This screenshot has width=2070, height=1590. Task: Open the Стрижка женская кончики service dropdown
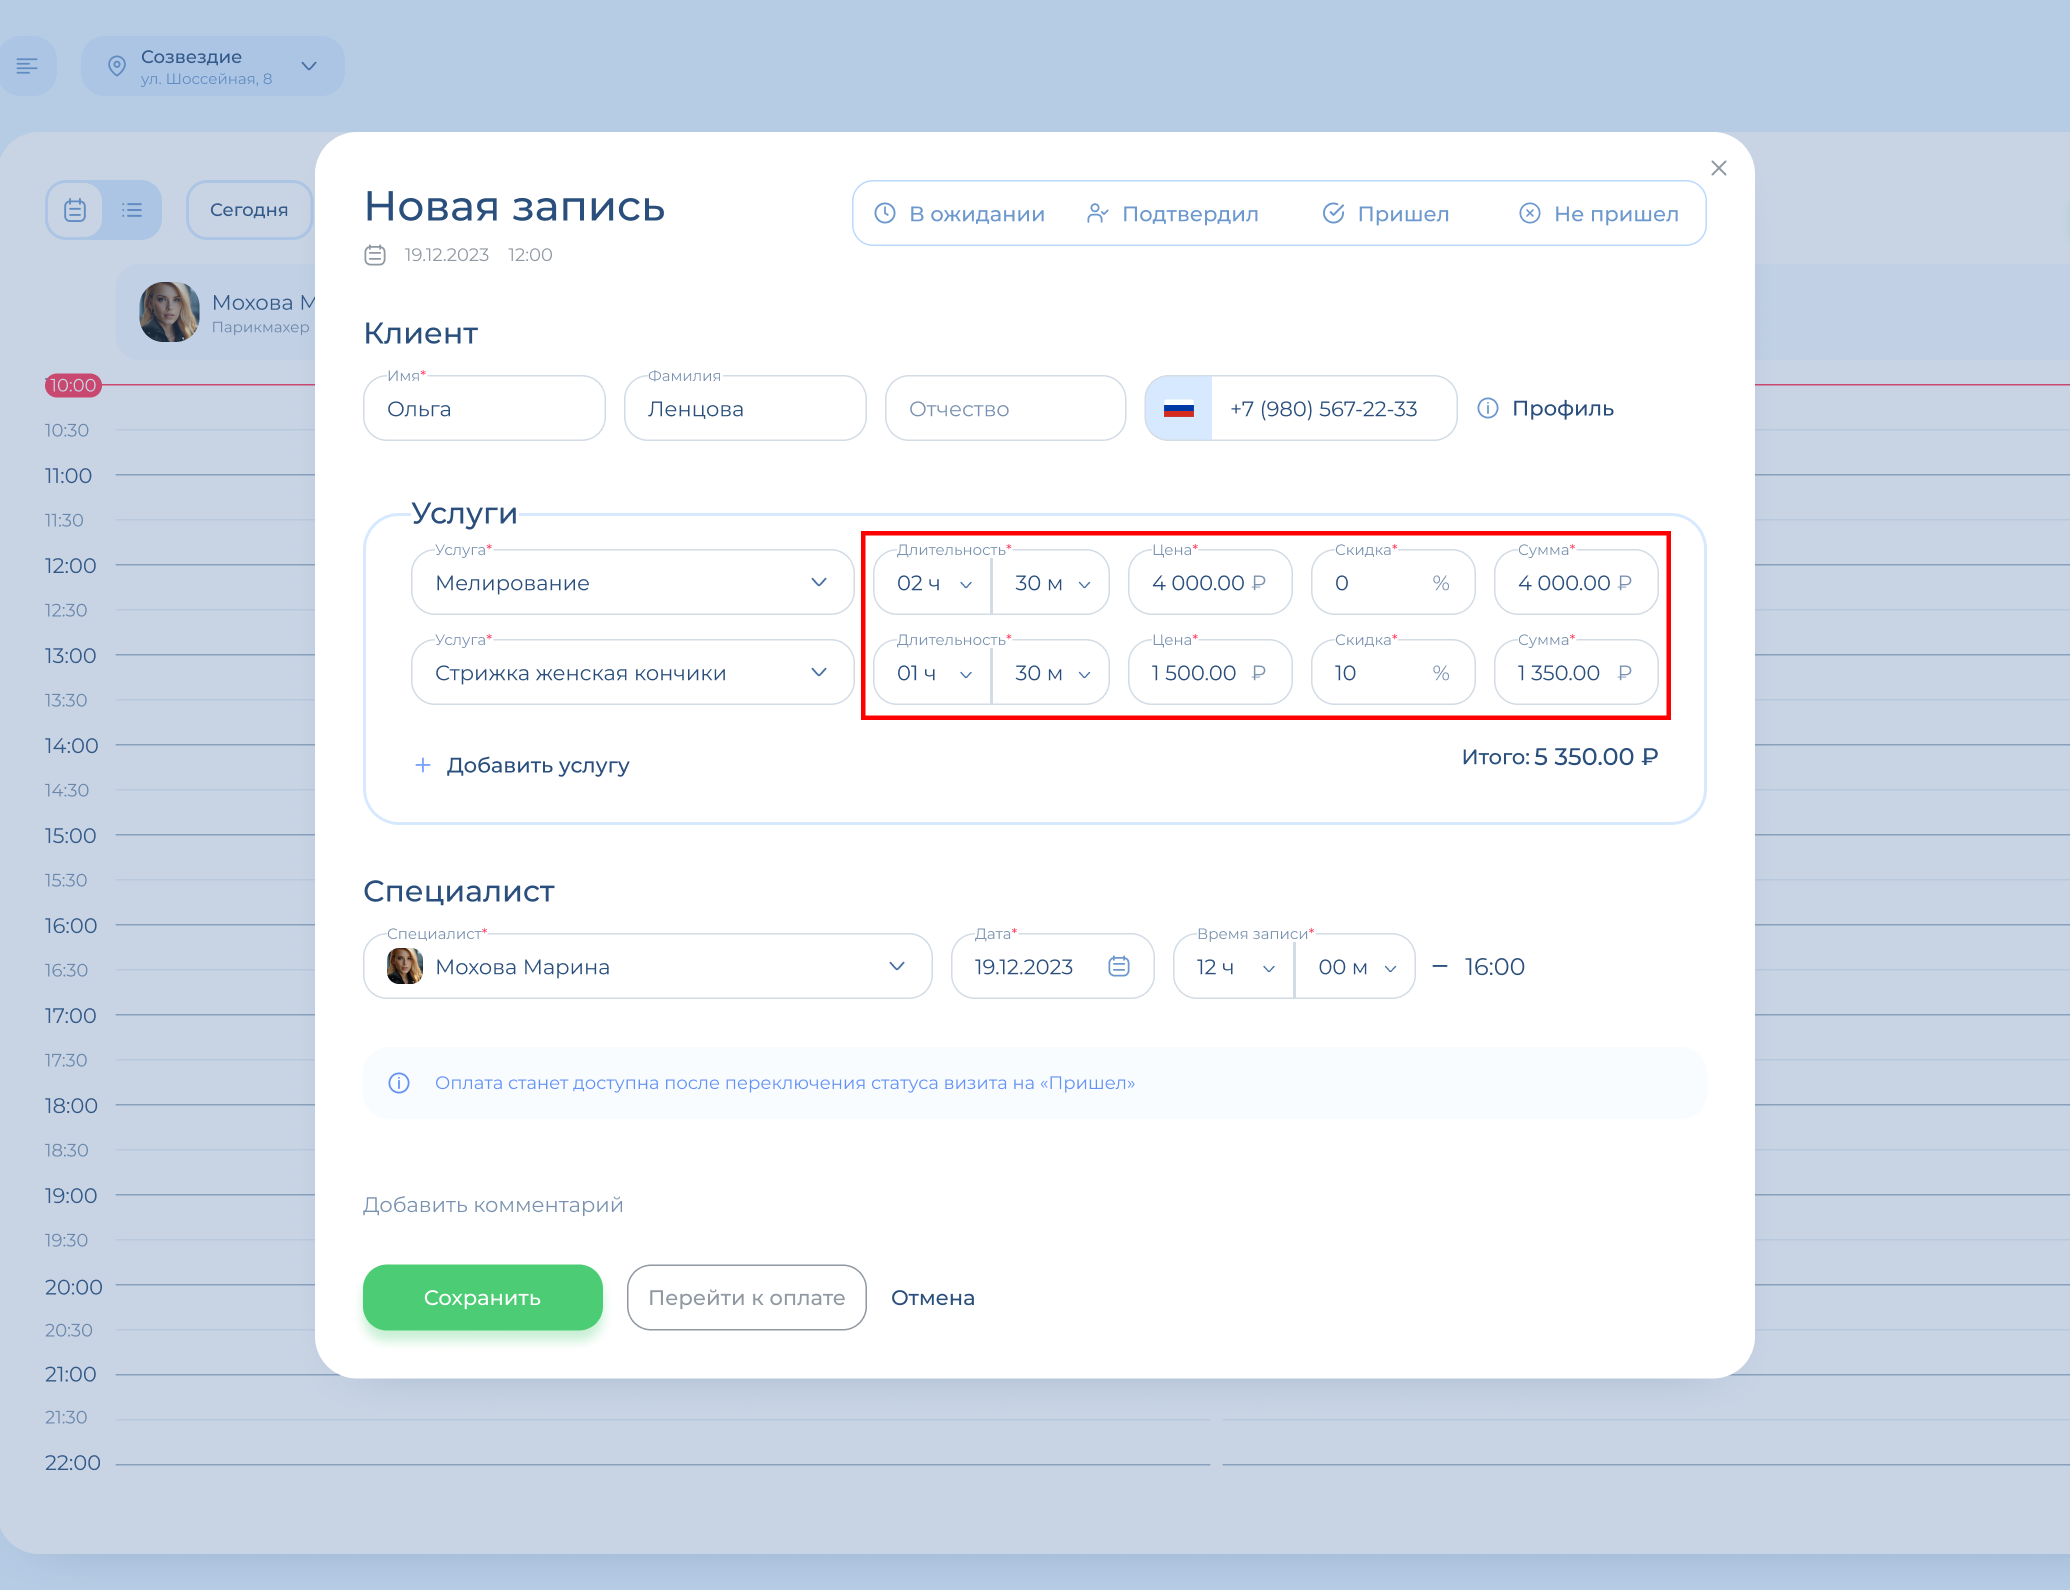pos(632,672)
